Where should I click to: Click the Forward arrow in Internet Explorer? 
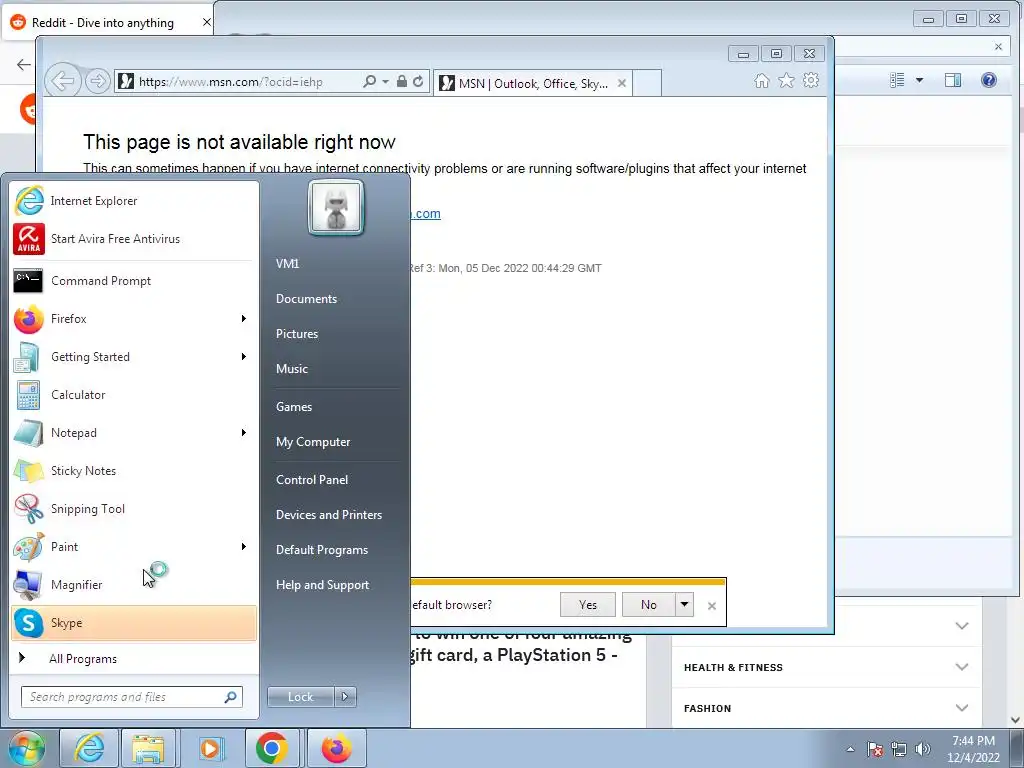97,82
